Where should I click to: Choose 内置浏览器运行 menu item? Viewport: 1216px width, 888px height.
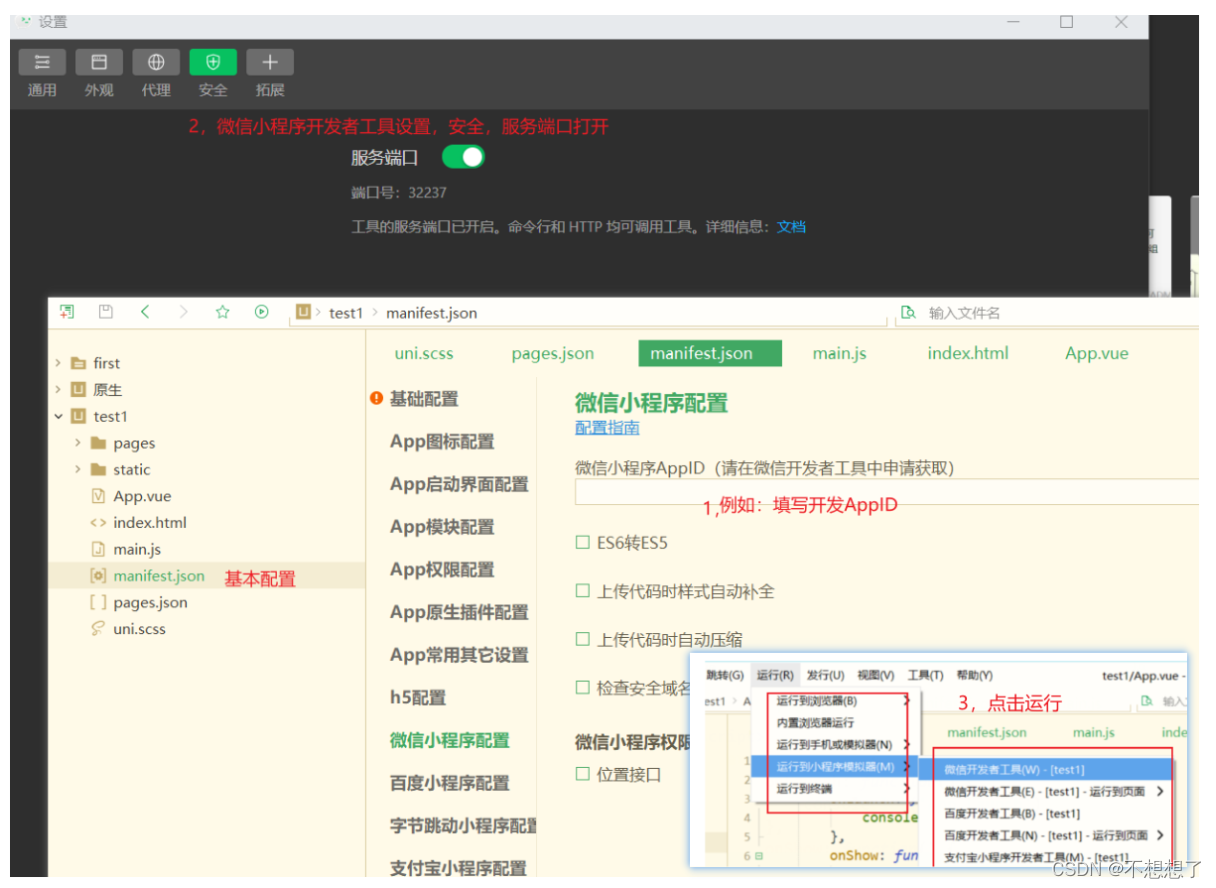815,722
